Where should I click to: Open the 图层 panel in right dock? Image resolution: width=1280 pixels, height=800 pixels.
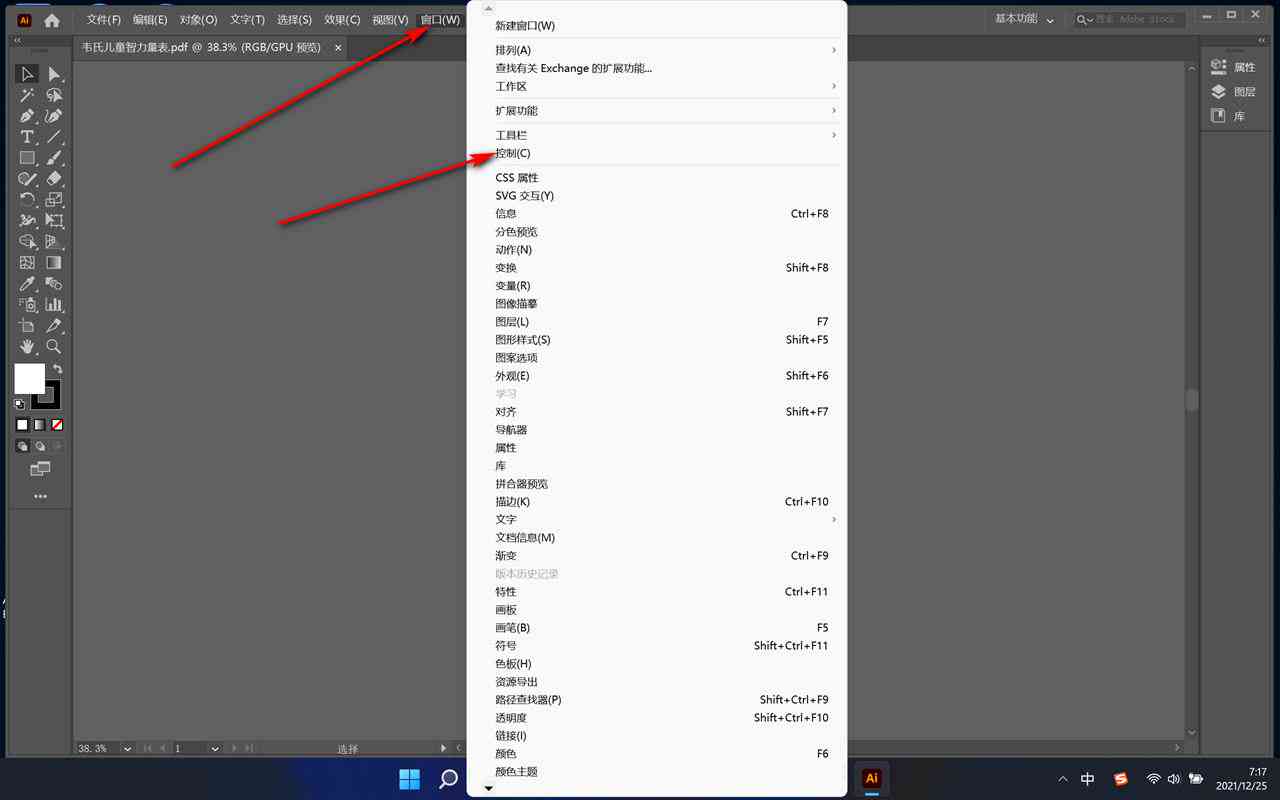(1234, 92)
